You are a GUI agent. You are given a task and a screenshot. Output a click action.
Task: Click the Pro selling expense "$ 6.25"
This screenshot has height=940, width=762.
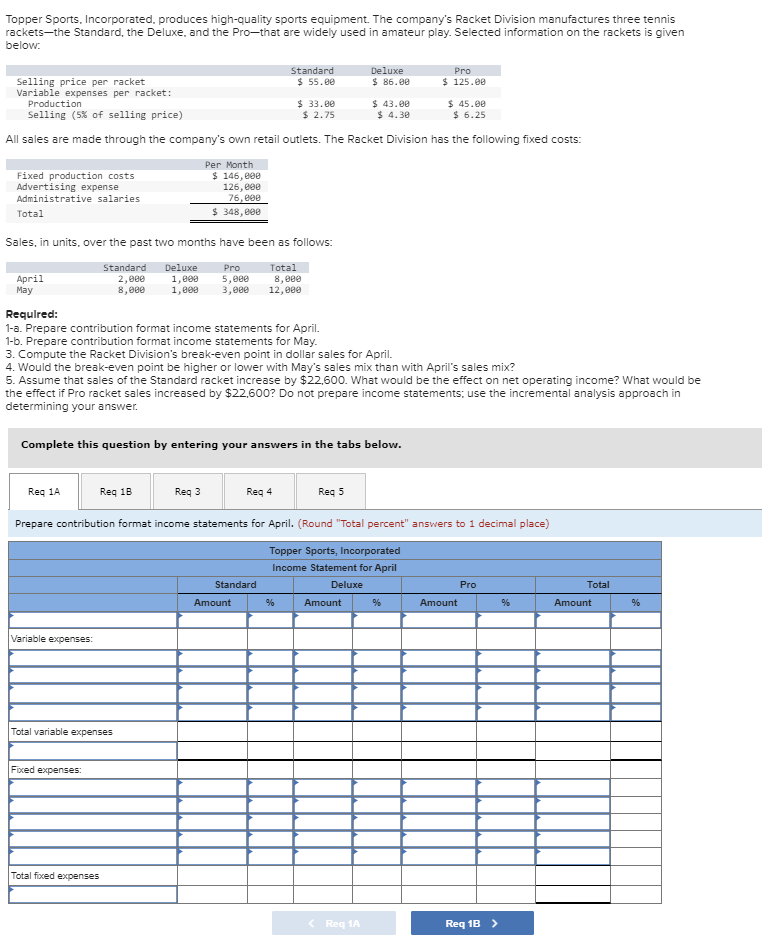[469, 115]
